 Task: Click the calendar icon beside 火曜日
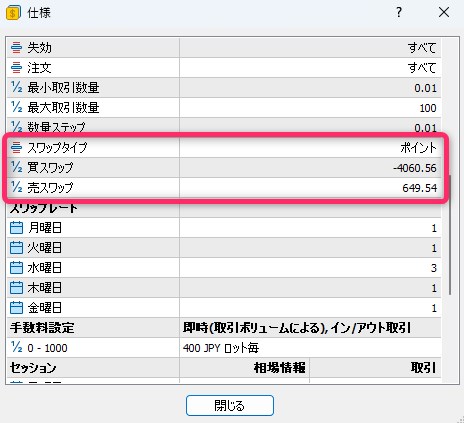click(x=16, y=248)
